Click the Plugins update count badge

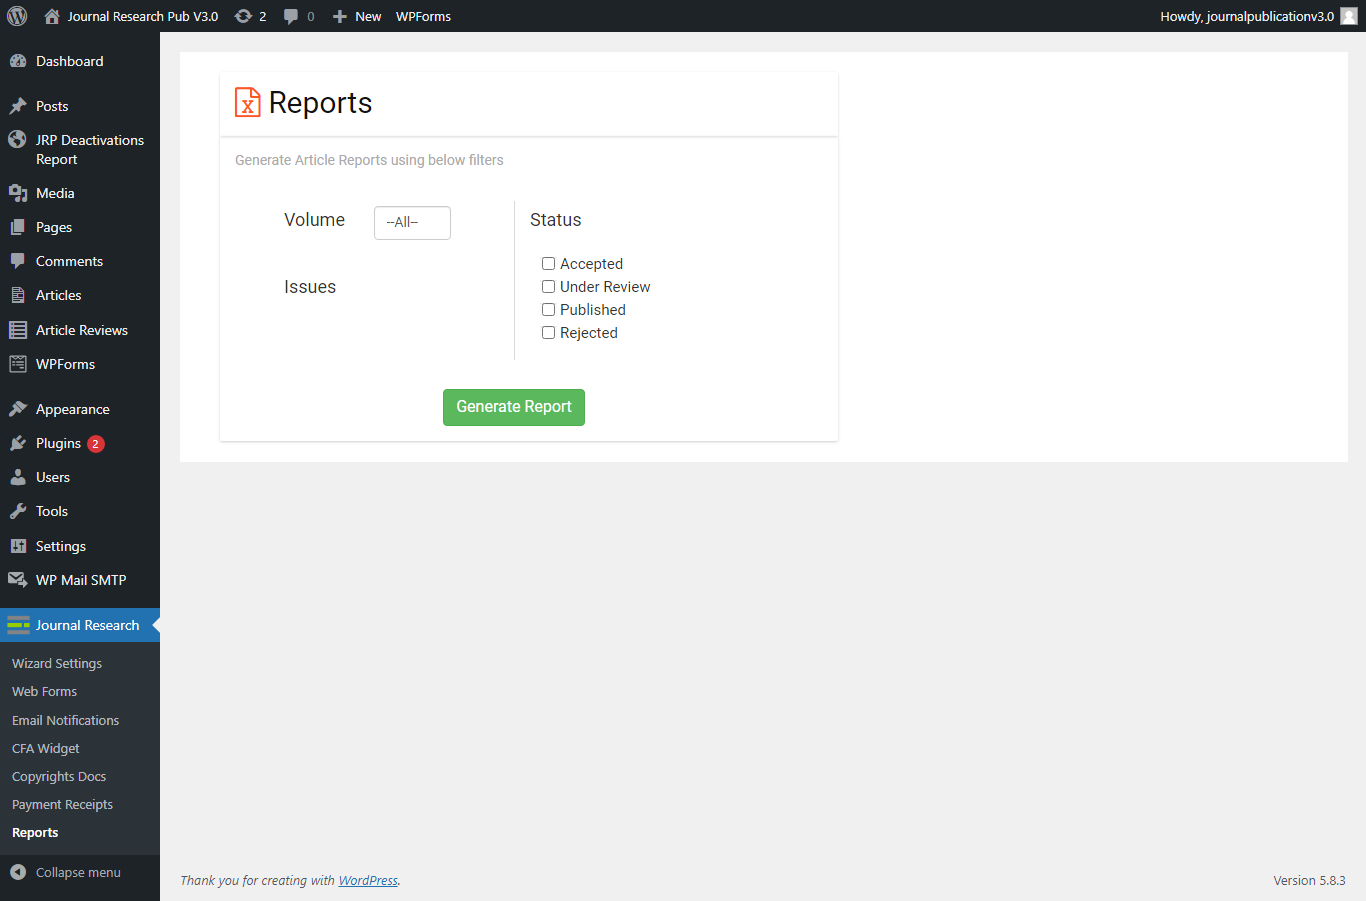tap(96, 444)
